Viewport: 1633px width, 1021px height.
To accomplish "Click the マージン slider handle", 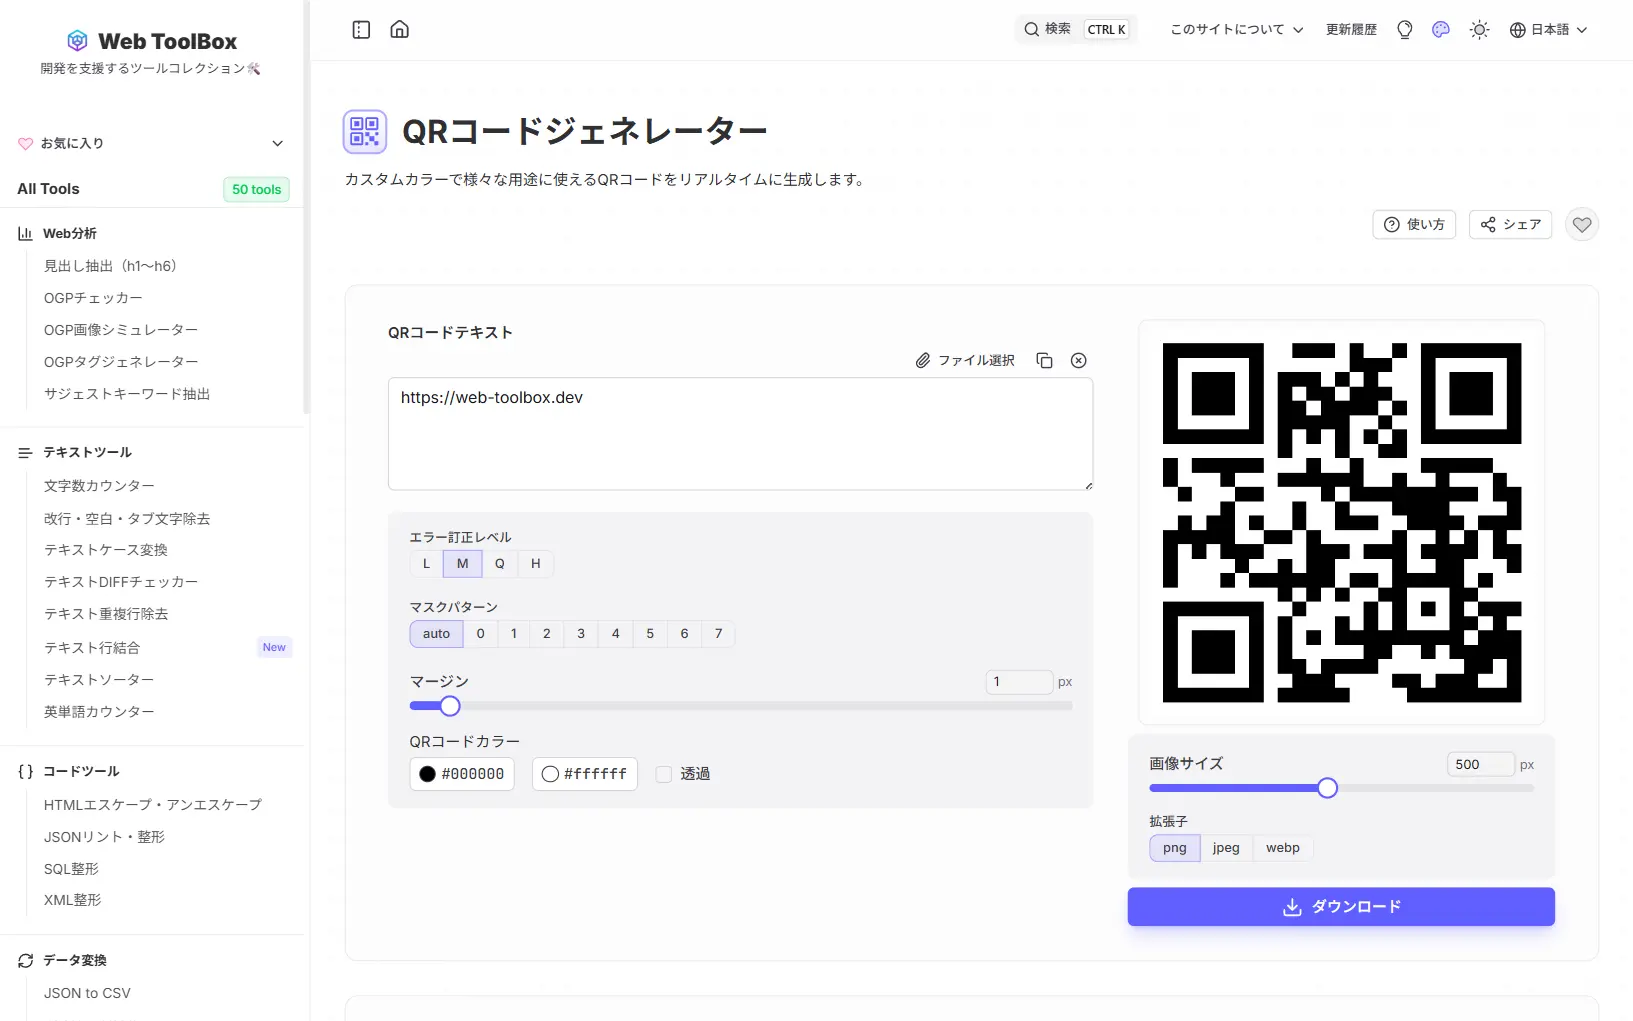I will coord(450,706).
